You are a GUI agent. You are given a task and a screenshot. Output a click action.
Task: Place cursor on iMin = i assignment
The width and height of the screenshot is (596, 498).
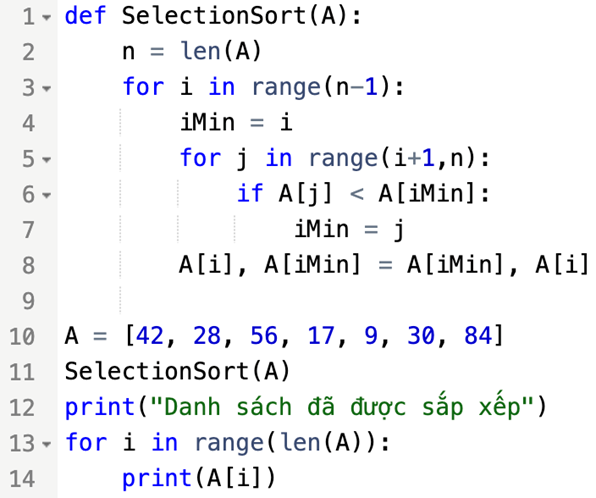point(236,122)
